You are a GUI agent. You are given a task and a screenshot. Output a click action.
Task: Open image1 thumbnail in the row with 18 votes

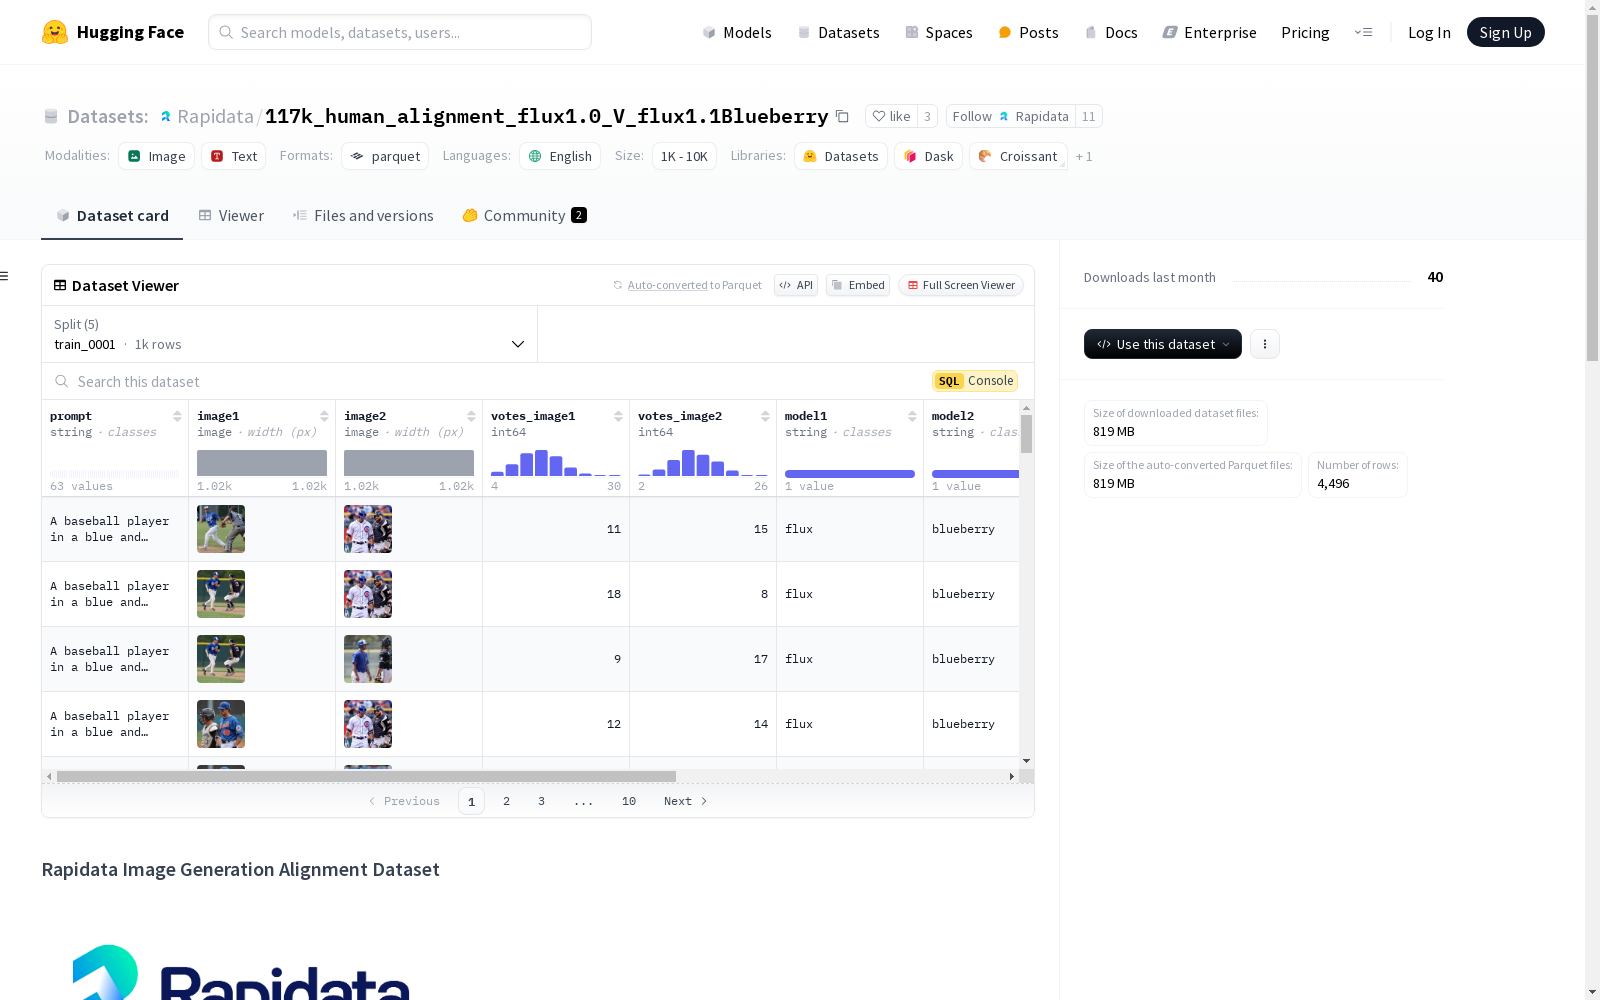tap(221, 594)
